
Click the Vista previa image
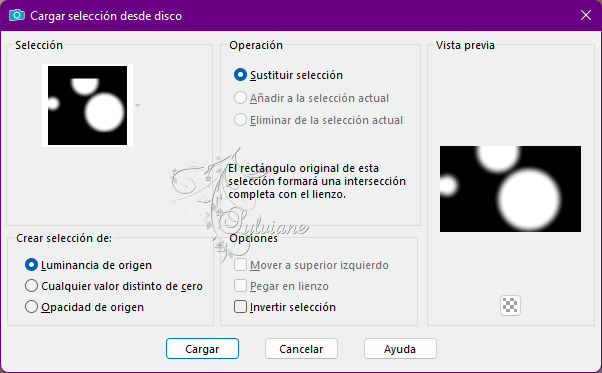click(510, 189)
